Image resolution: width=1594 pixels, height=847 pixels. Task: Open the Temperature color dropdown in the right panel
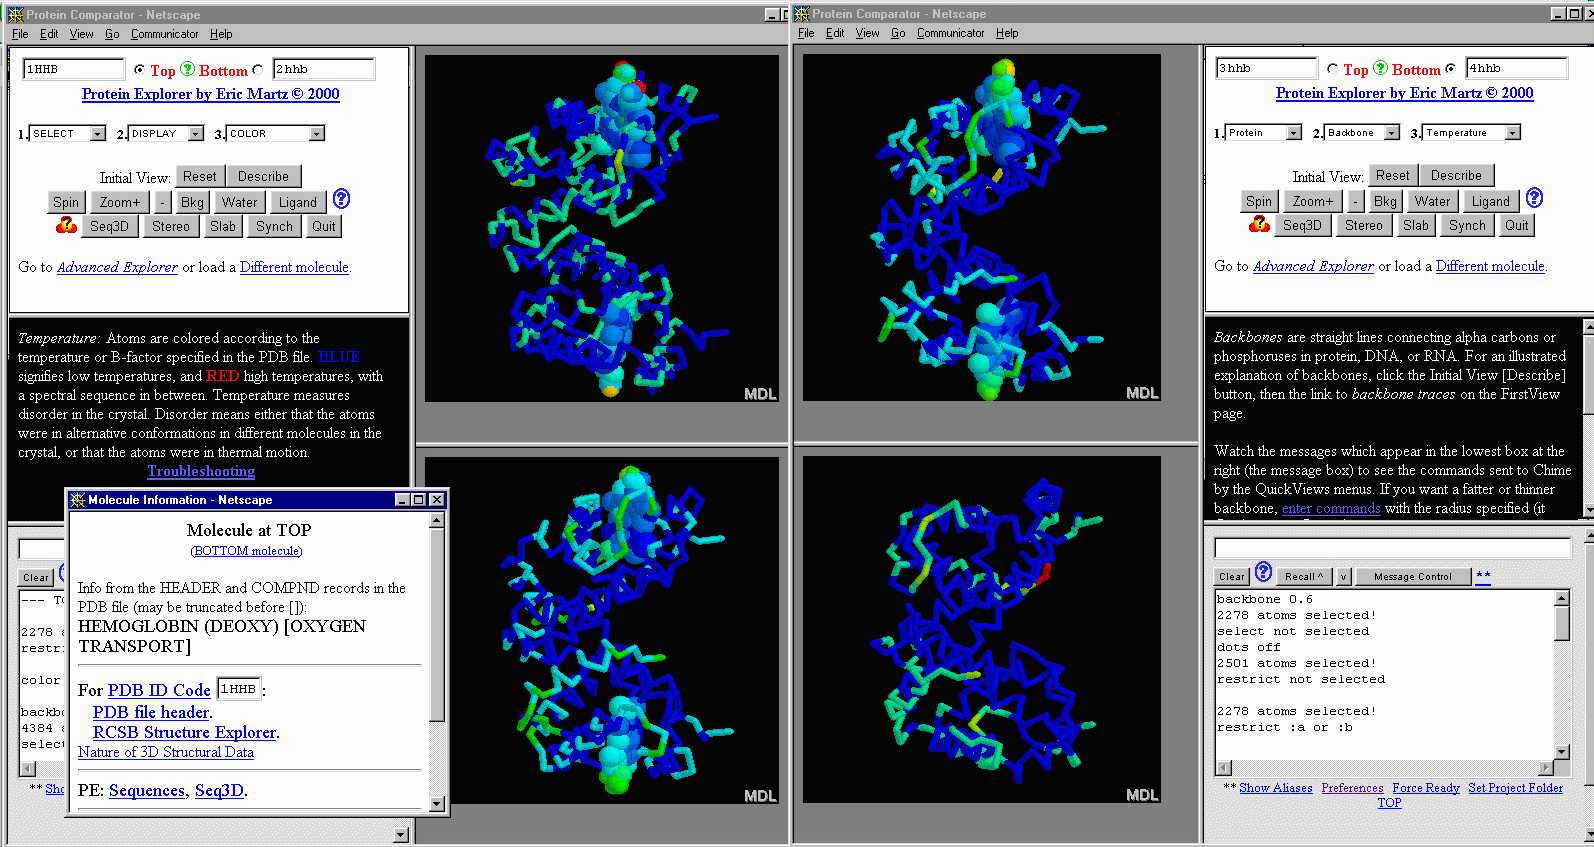(x=1512, y=133)
